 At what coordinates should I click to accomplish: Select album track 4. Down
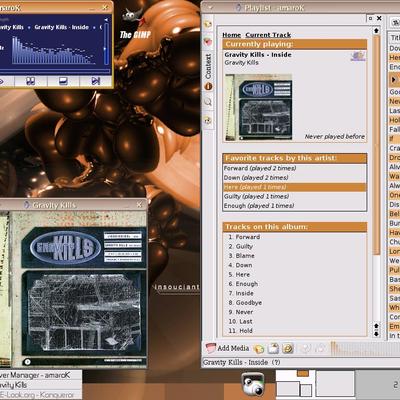tap(240, 265)
